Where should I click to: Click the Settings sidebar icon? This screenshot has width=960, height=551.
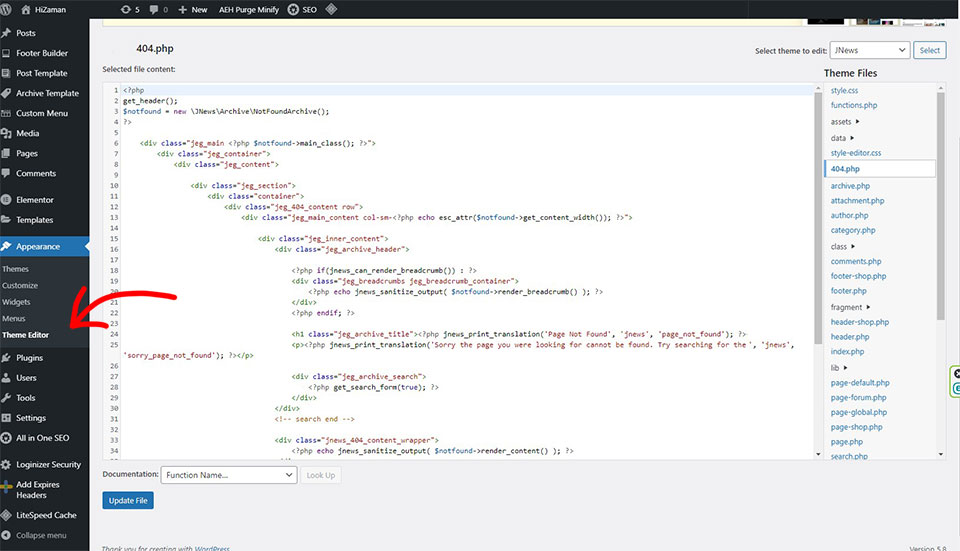tap(6, 418)
